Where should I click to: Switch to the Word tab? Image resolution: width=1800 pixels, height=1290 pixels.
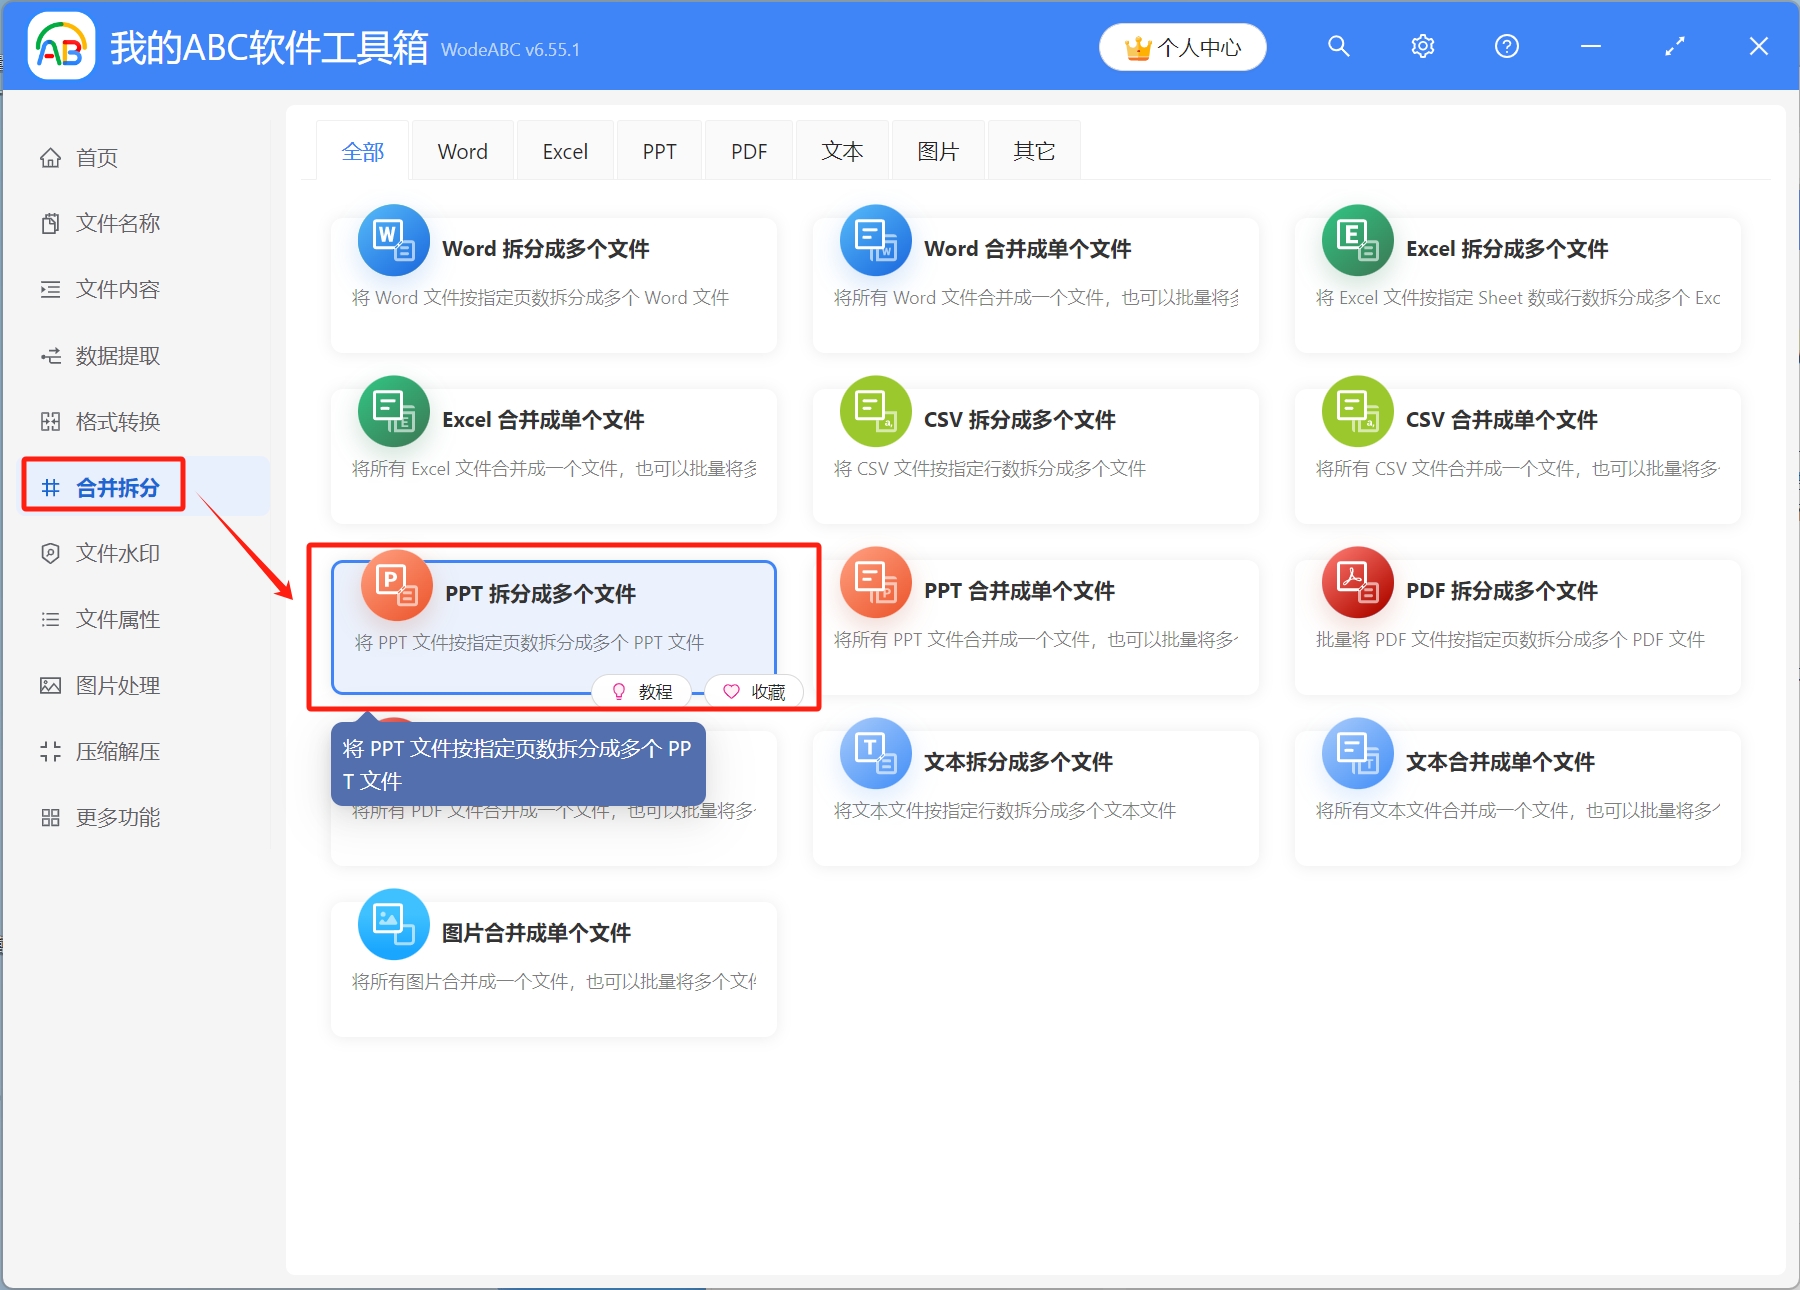[x=463, y=151]
